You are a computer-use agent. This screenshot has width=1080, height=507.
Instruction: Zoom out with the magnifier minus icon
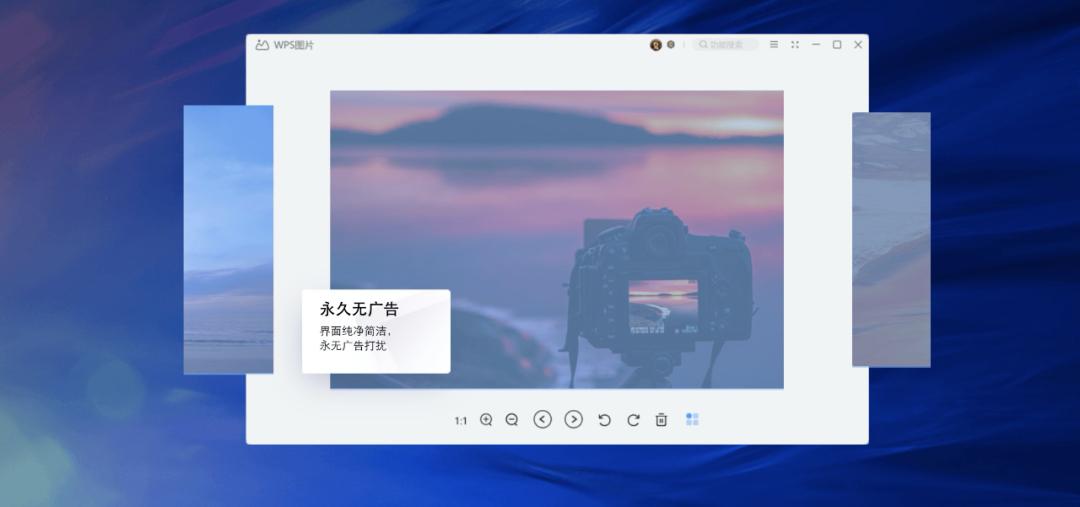pos(512,420)
